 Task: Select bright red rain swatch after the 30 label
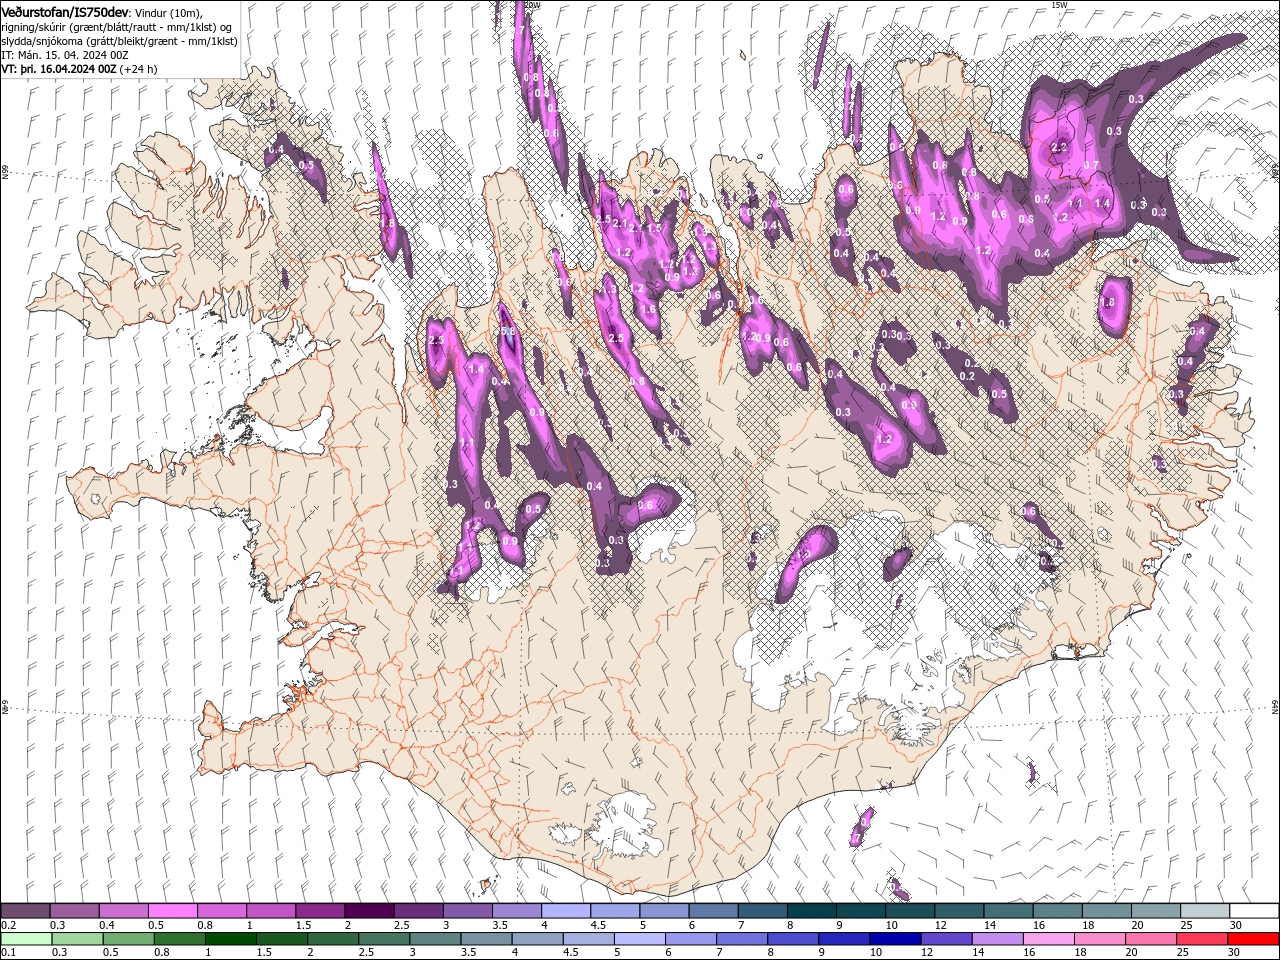[1252, 938]
